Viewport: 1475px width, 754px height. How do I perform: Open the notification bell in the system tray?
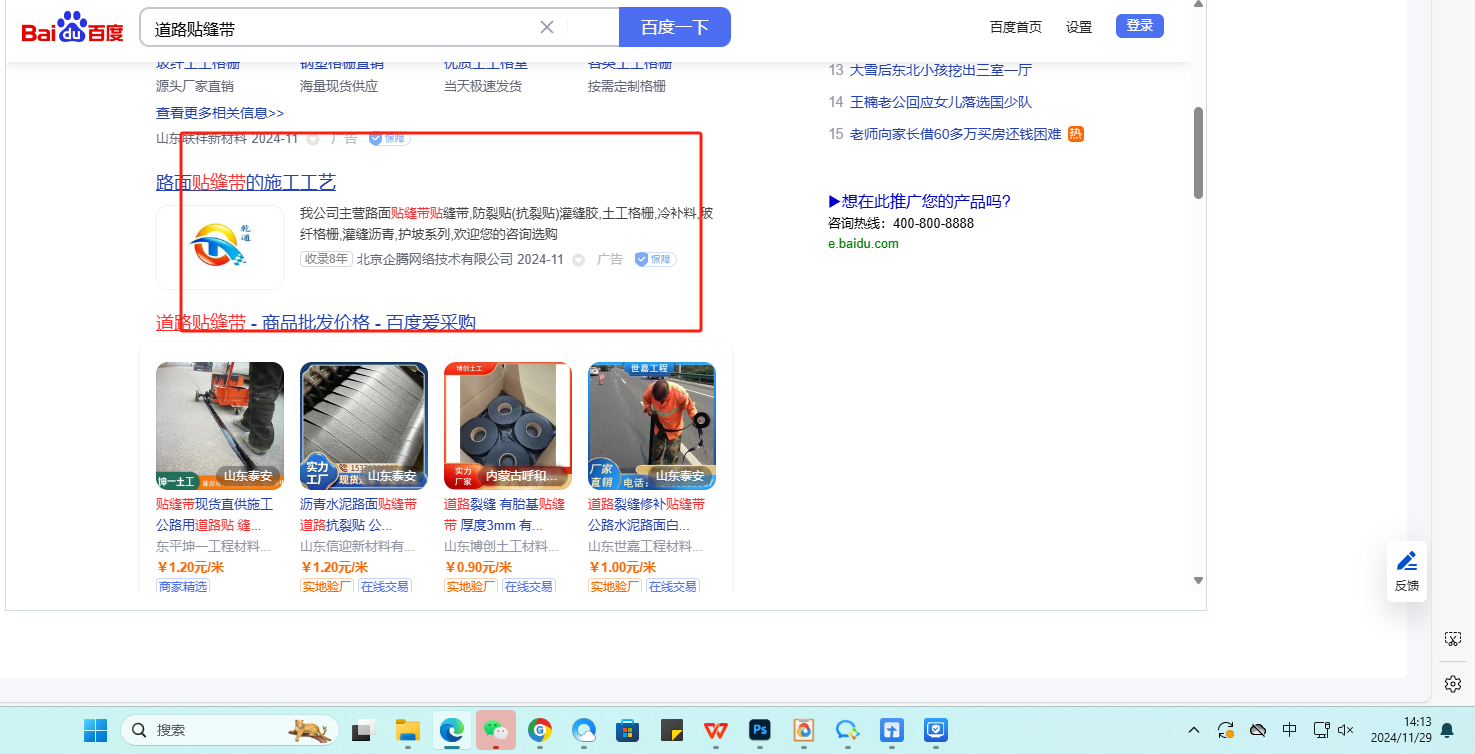pyautogui.click(x=1446, y=731)
